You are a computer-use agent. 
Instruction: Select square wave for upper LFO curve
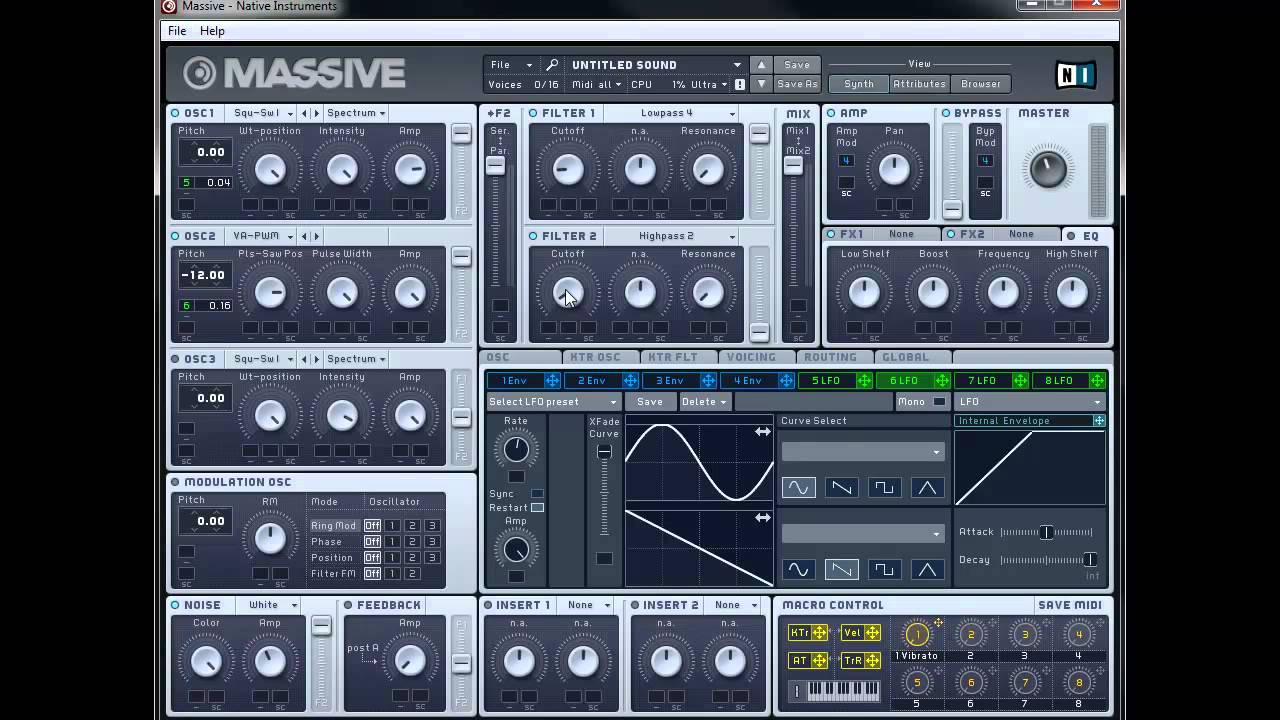click(884, 488)
